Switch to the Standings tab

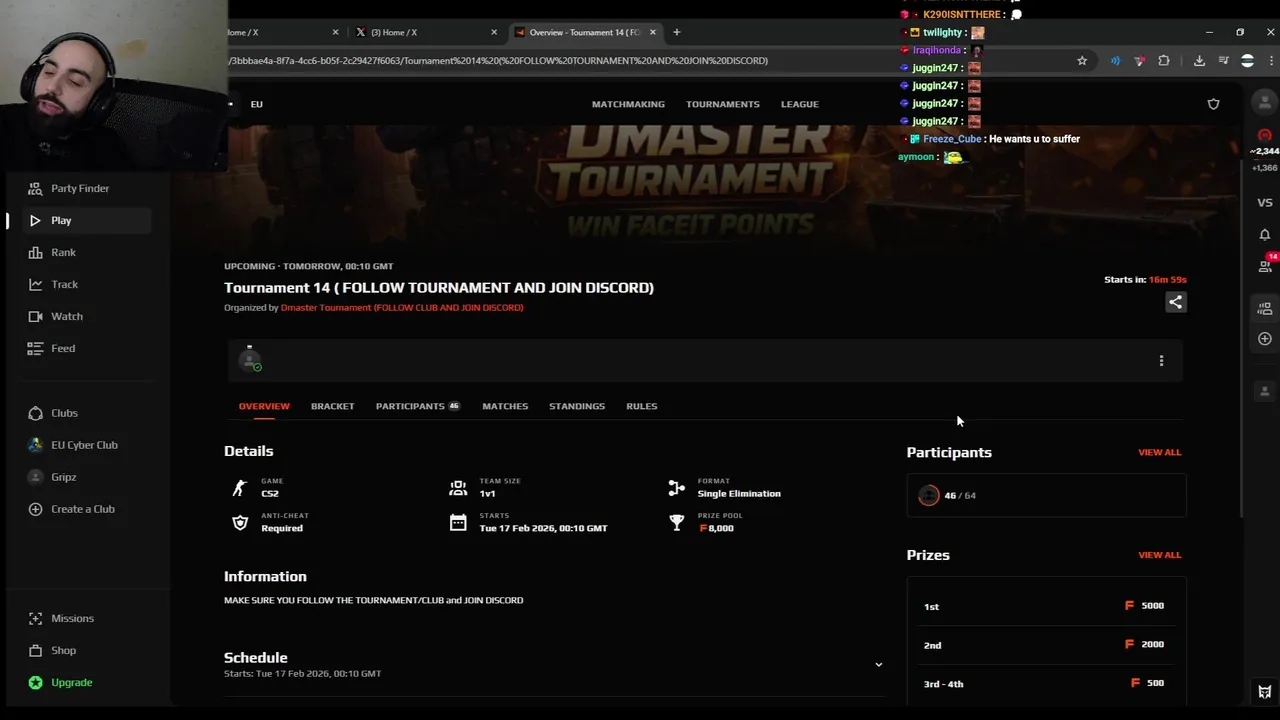[577, 406]
